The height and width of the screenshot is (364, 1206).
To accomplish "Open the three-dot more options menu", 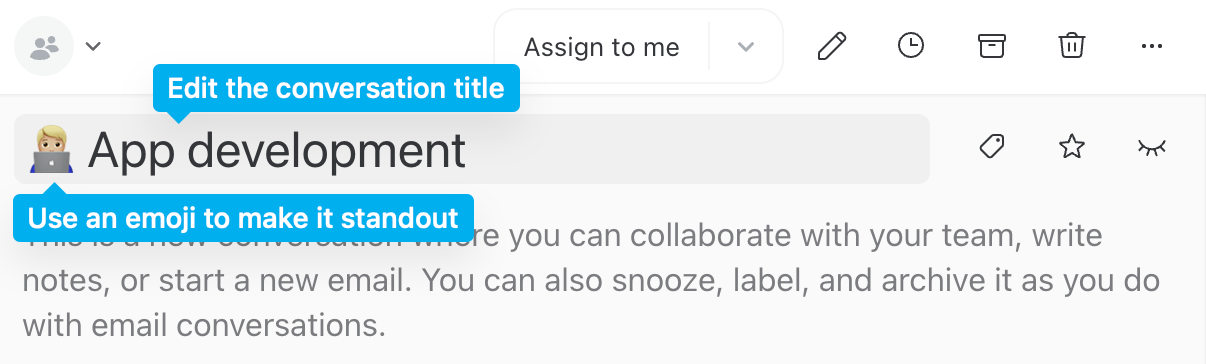I will point(1151,46).
